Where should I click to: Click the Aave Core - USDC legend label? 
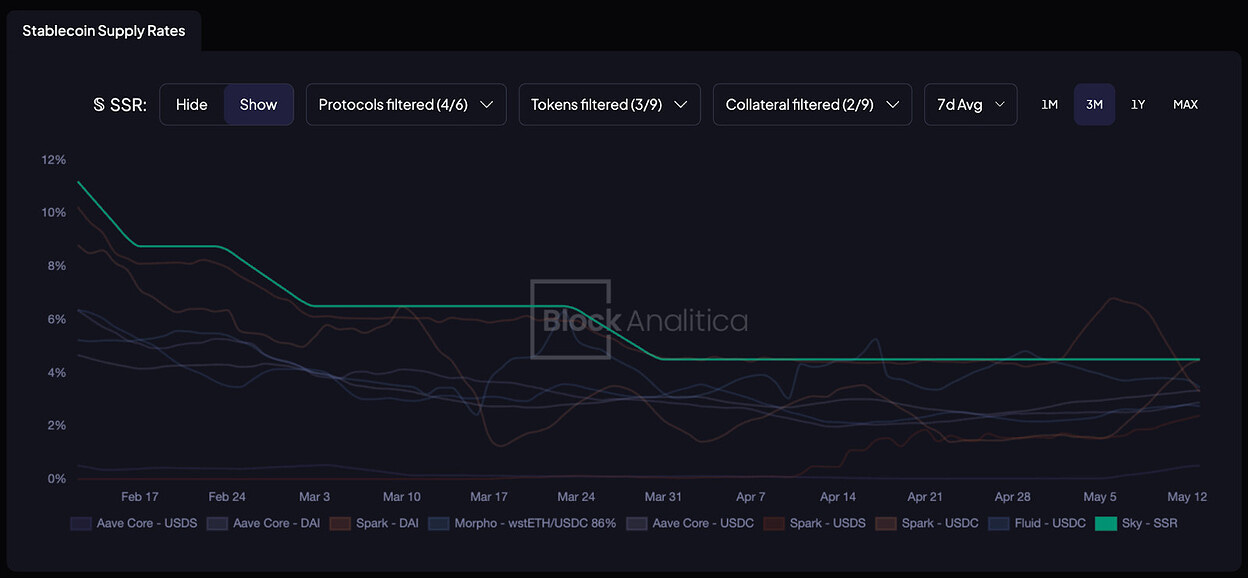coord(702,523)
